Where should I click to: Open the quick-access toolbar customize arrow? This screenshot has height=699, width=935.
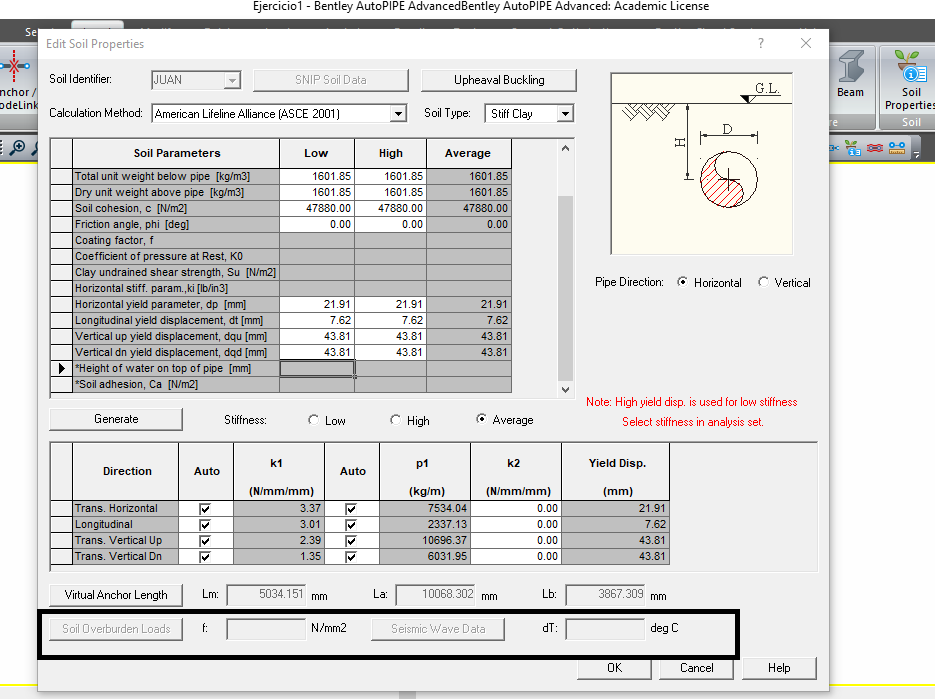916,154
